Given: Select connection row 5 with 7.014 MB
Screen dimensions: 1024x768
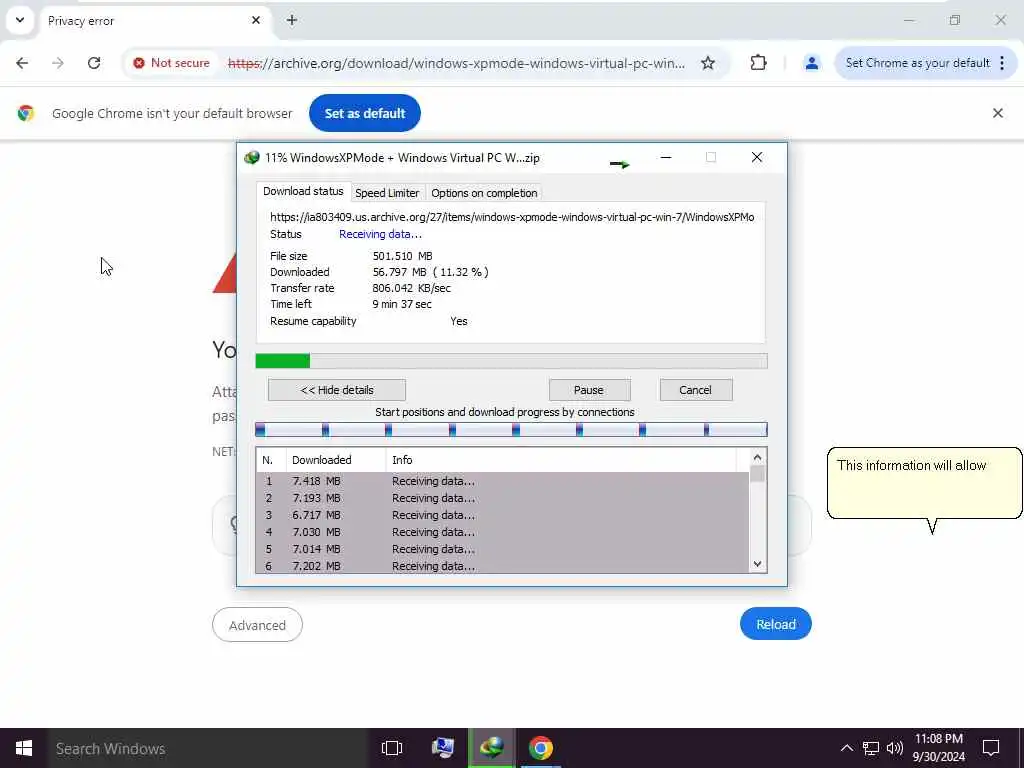Looking at the screenshot, I should pyautogui.click(x=502, y=549).
